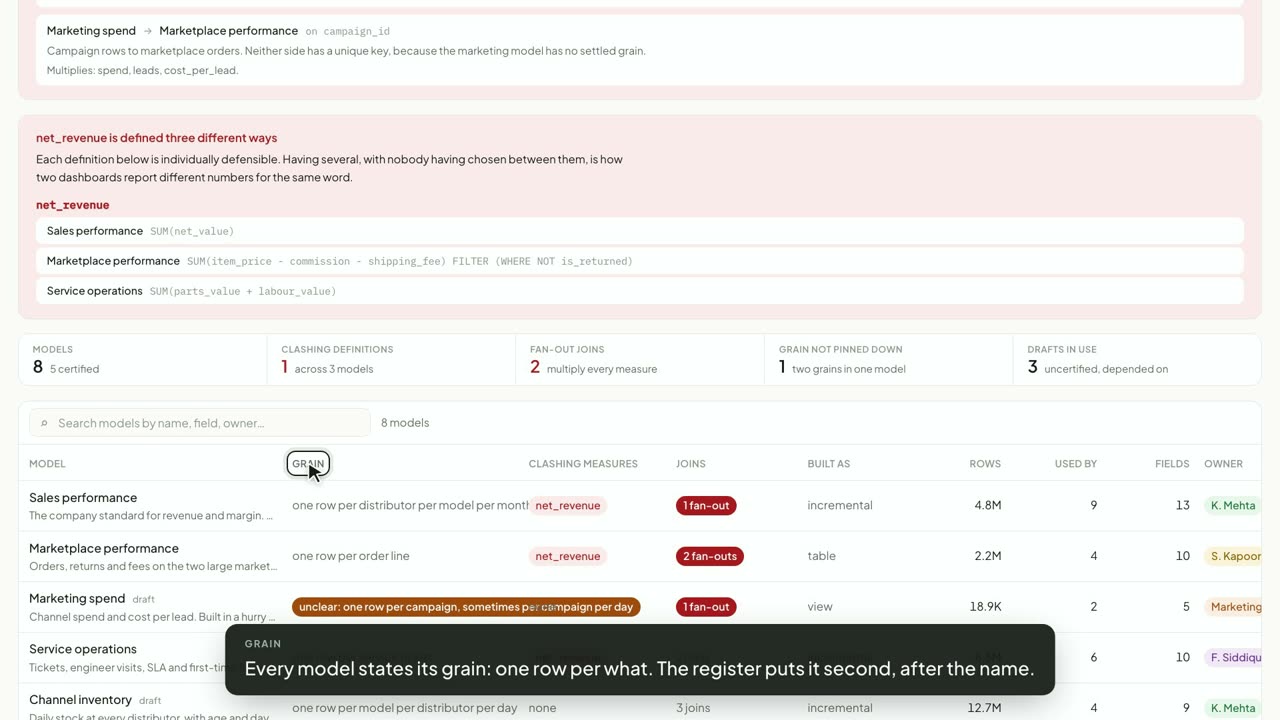The height and width of the screenshot is (720, 1280).
Task: Focus the Search models input field
Action: [x=200, y=423]
